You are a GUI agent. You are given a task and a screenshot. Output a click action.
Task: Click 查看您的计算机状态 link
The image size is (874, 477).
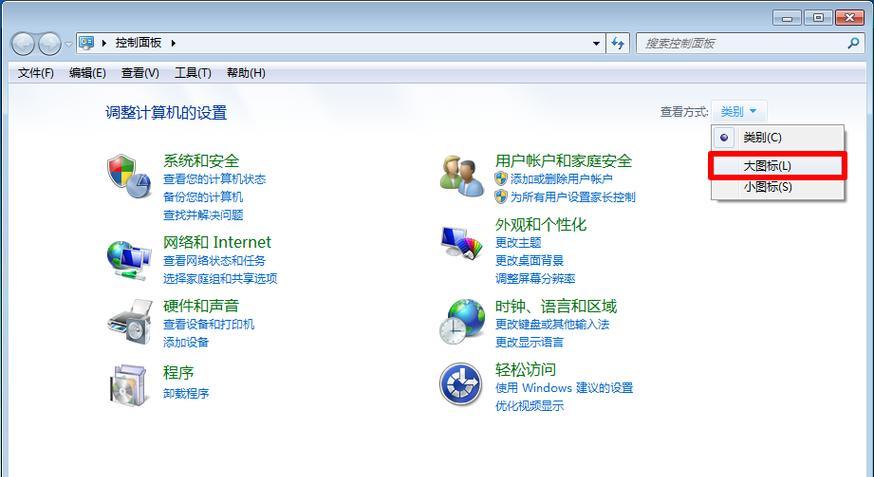point(214,179)
